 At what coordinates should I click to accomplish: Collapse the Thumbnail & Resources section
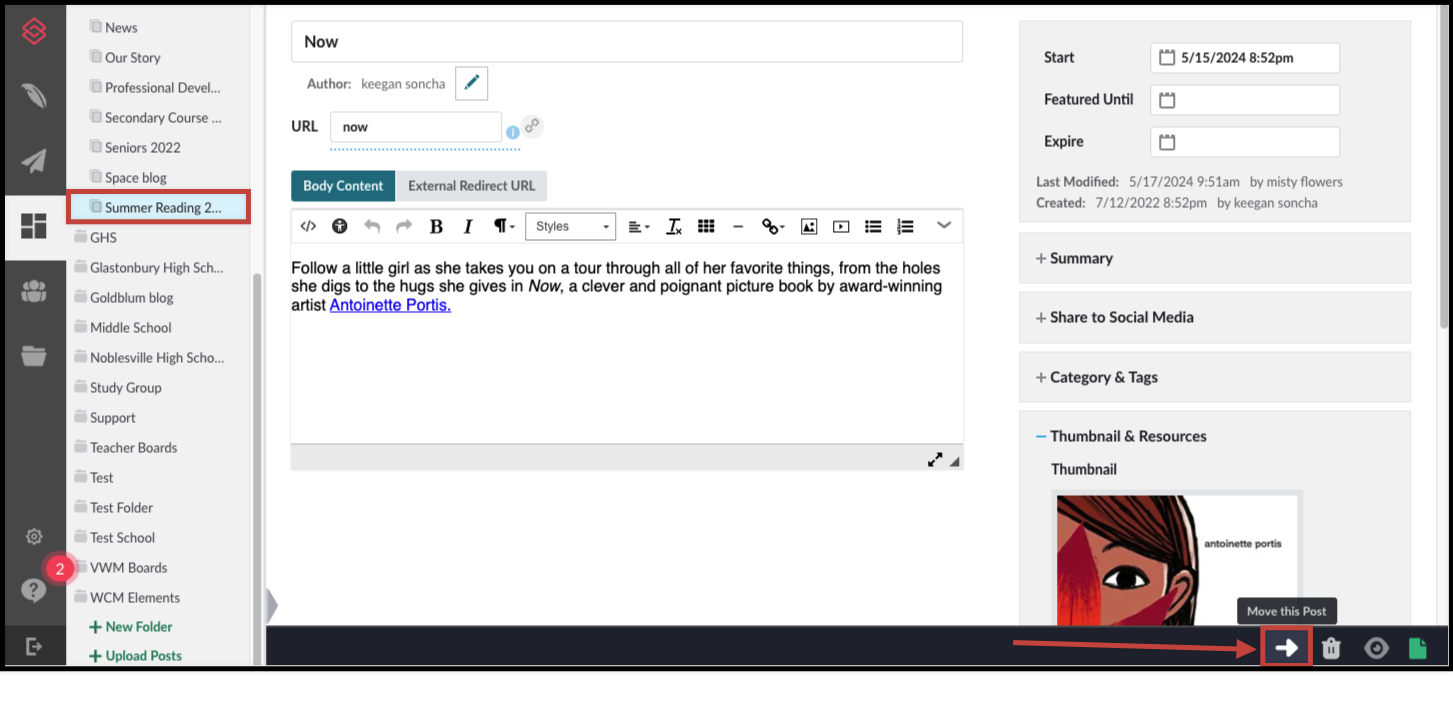pos(1121,436)
